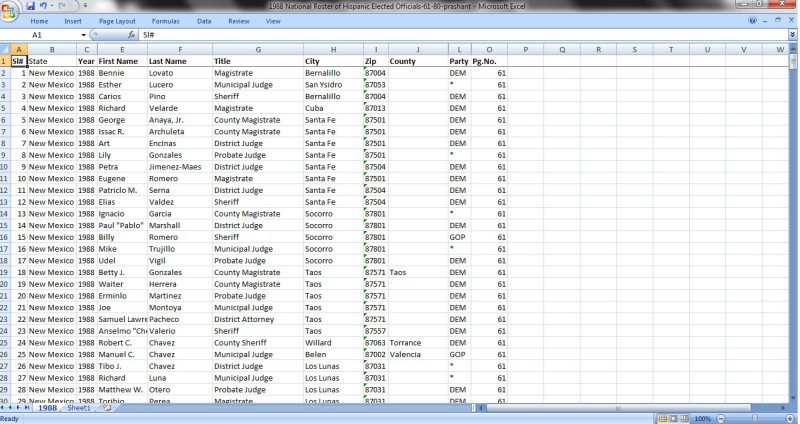Click the Select All corner box
Screen dimensions: 800x424
tap(5, 49)
